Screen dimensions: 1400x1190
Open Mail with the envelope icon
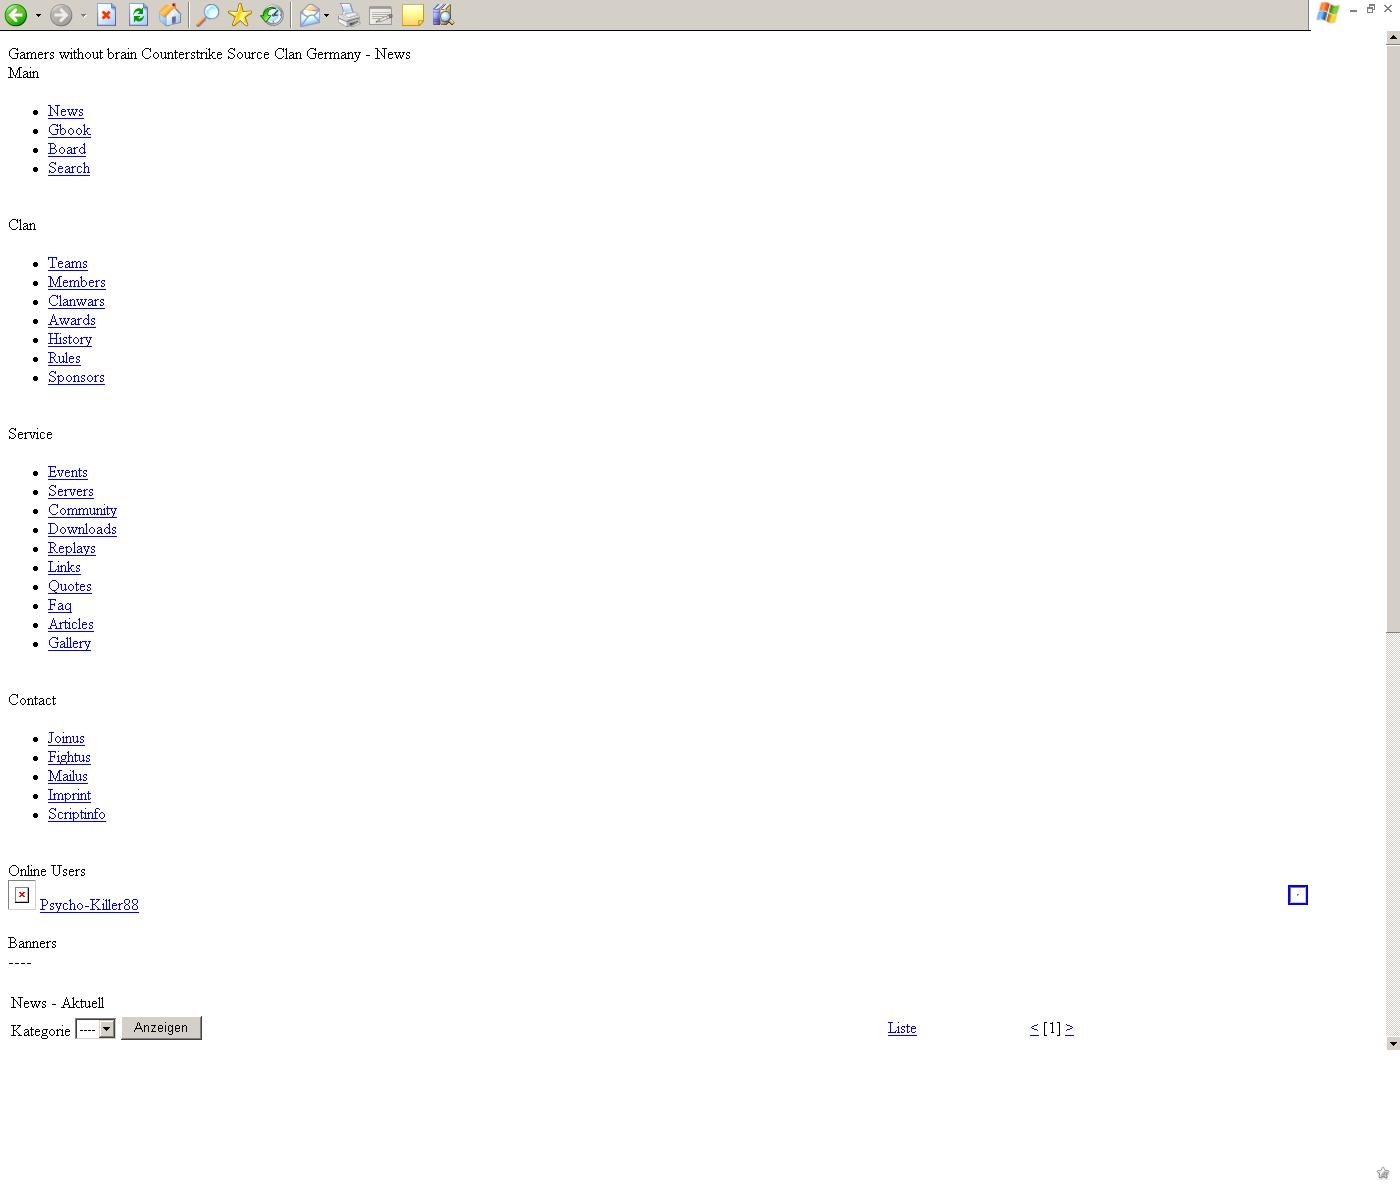[310, 15]
